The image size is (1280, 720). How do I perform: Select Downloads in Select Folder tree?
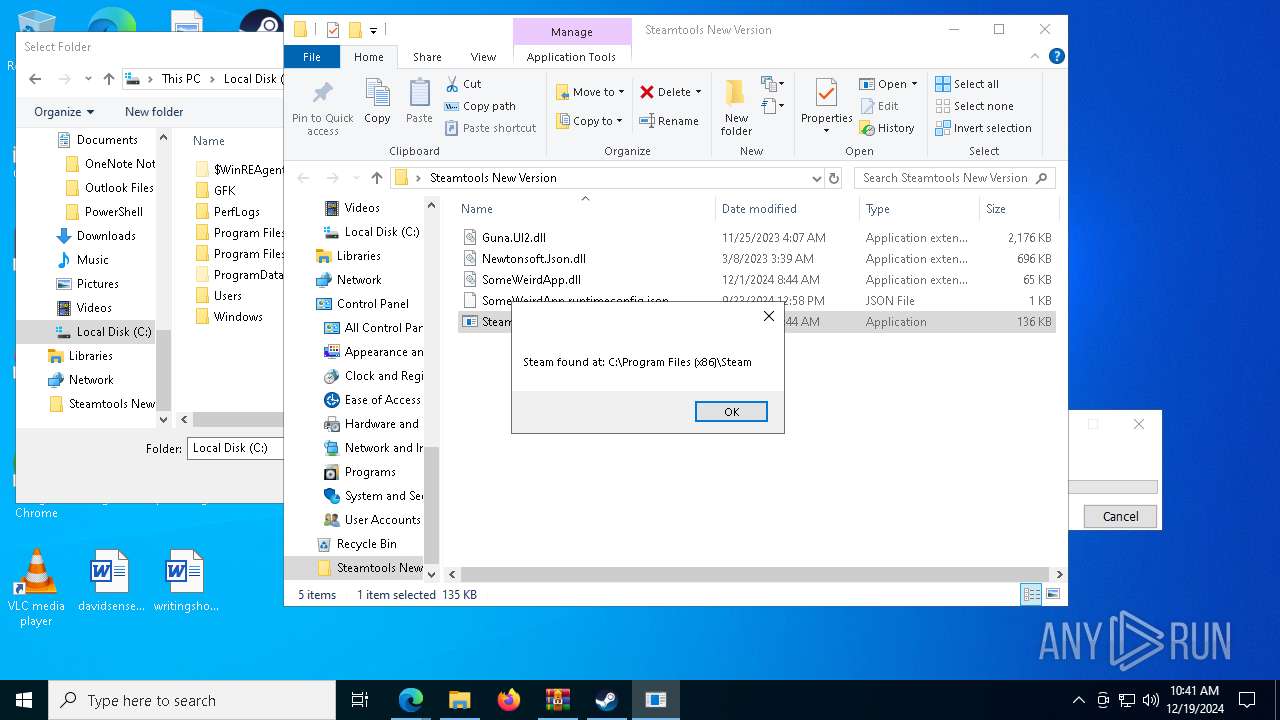click(x=106, y=236)
